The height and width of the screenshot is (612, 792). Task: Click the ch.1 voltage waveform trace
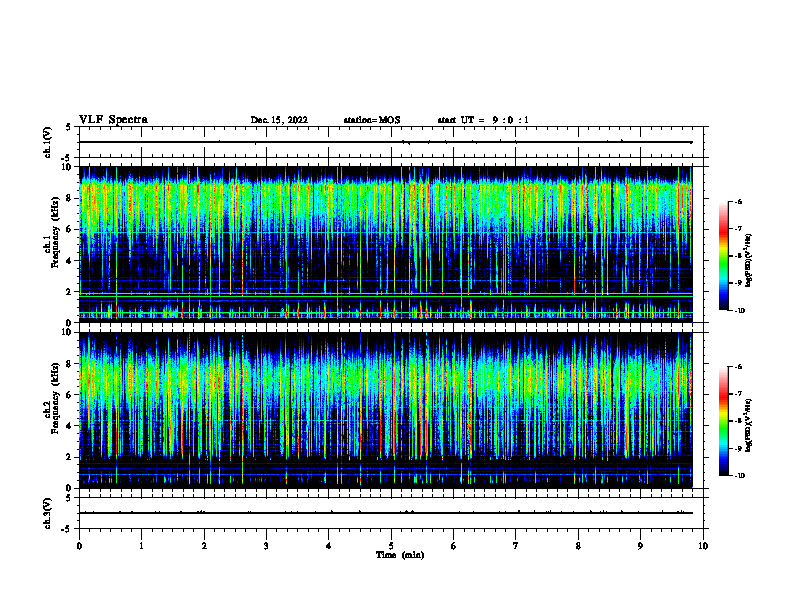386,142
